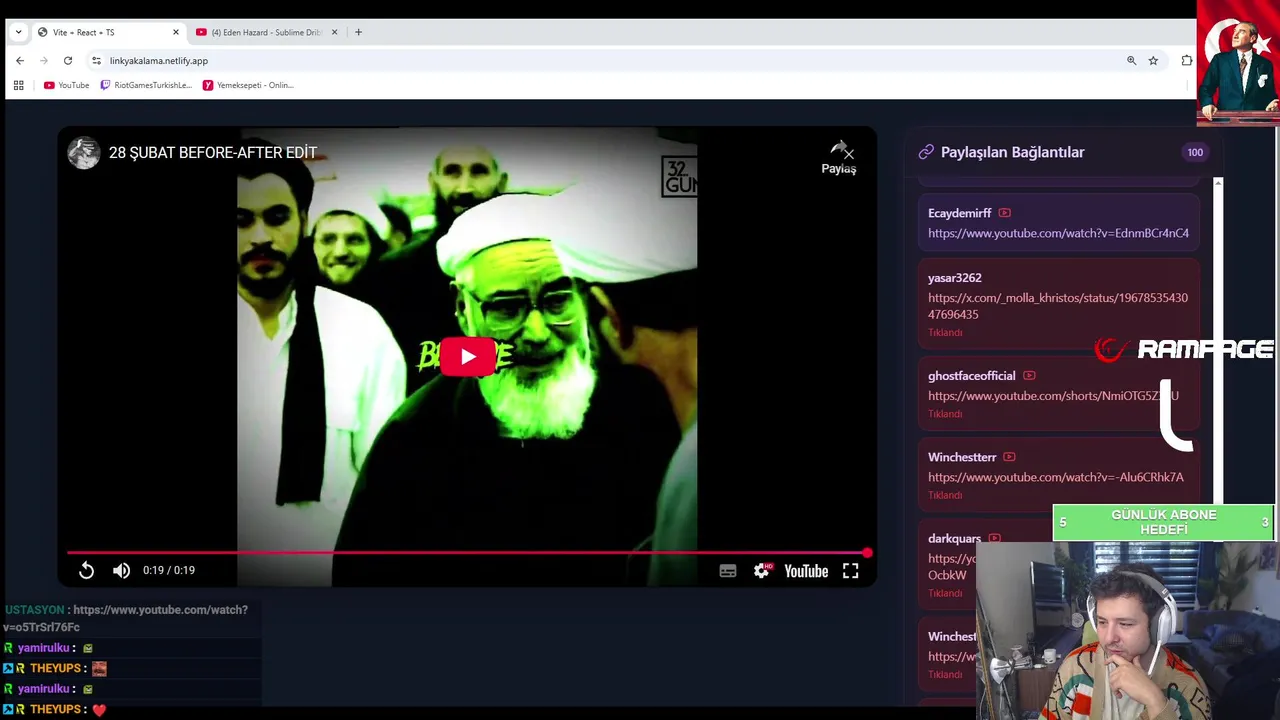Click username yasar3262
1280x720 pixels.
[955, 278]
